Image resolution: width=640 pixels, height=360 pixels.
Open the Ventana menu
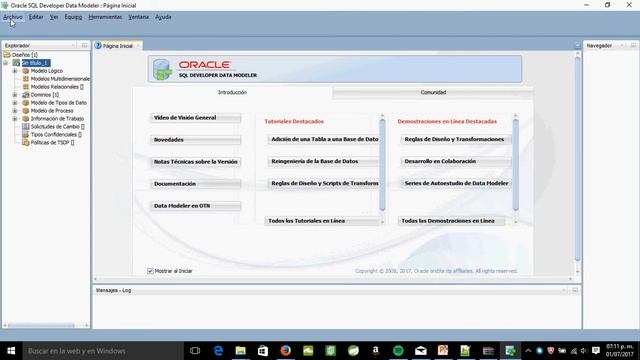pyautogui.click(x=138, y=17)
